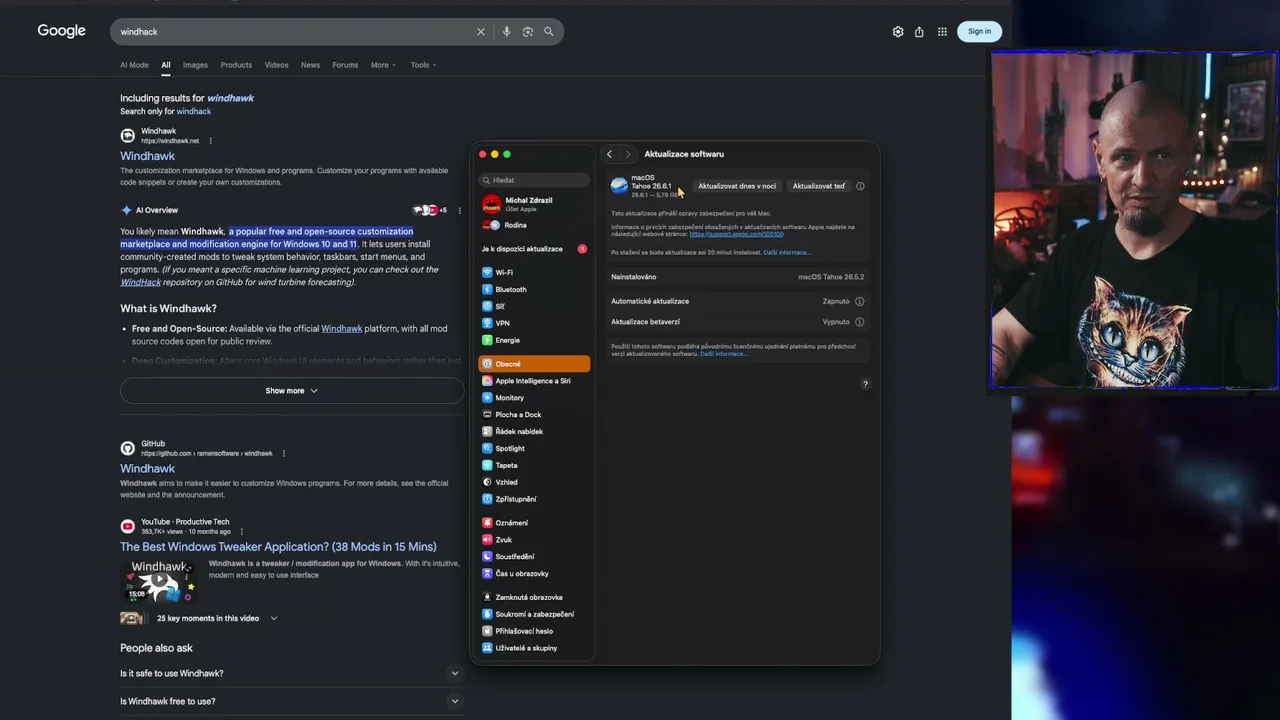
Task: Select Zvuk sound settings
Action: (534, 540)
